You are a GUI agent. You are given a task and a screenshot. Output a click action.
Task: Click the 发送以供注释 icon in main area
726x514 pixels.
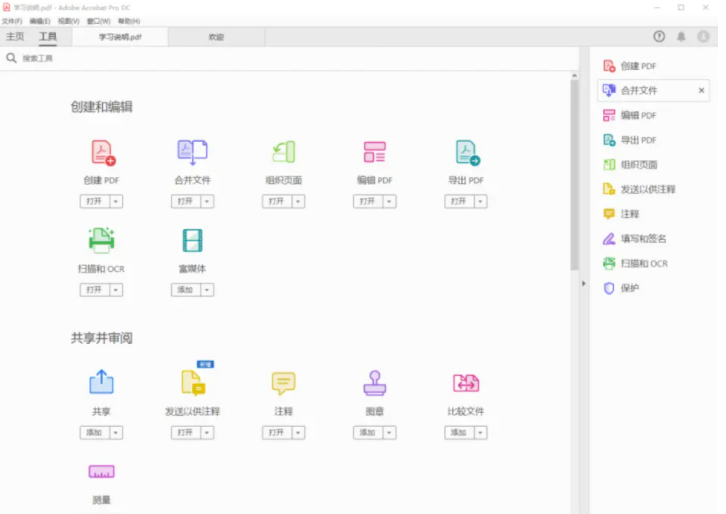(x=193, y=382)
